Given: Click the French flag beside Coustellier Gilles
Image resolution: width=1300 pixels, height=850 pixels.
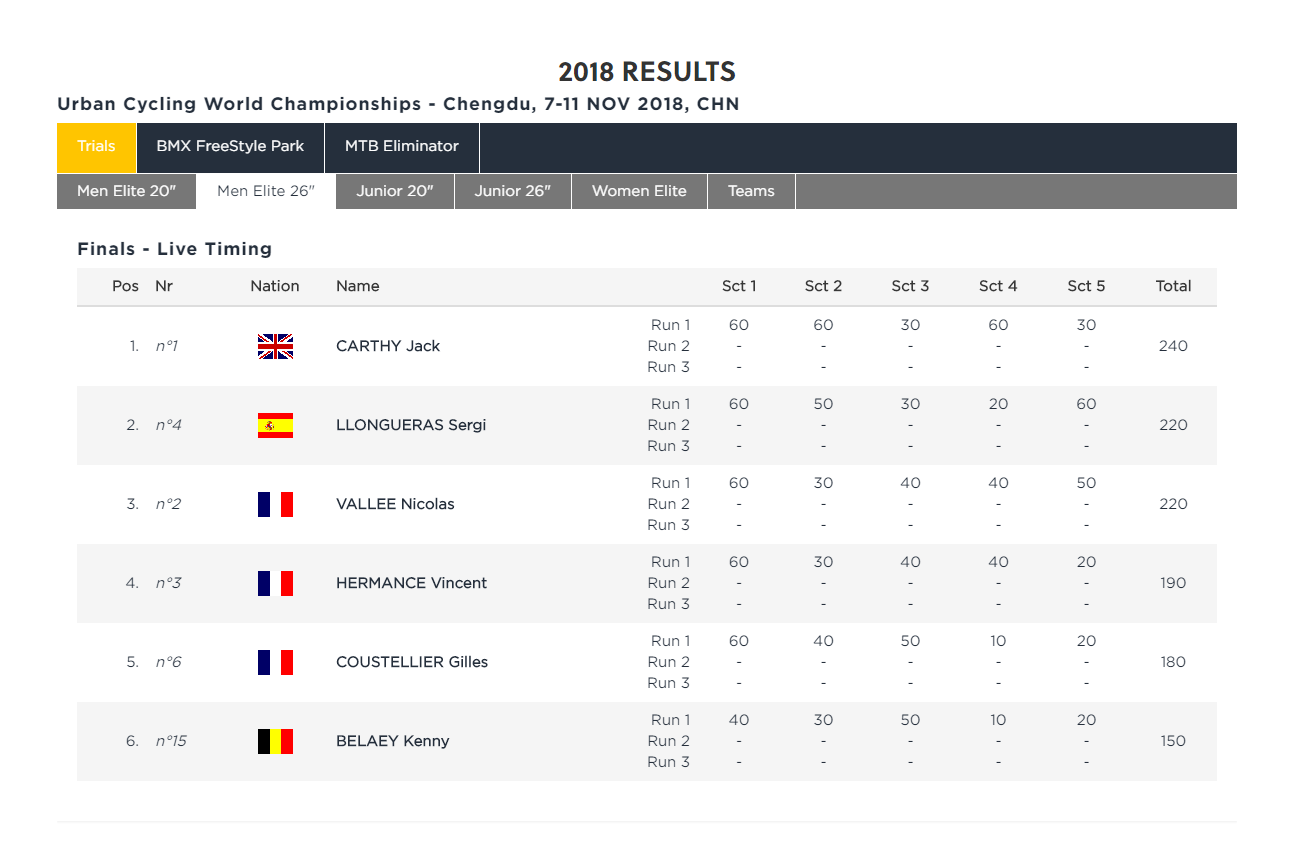Looking at the screenshot, I should click(275, 662).
